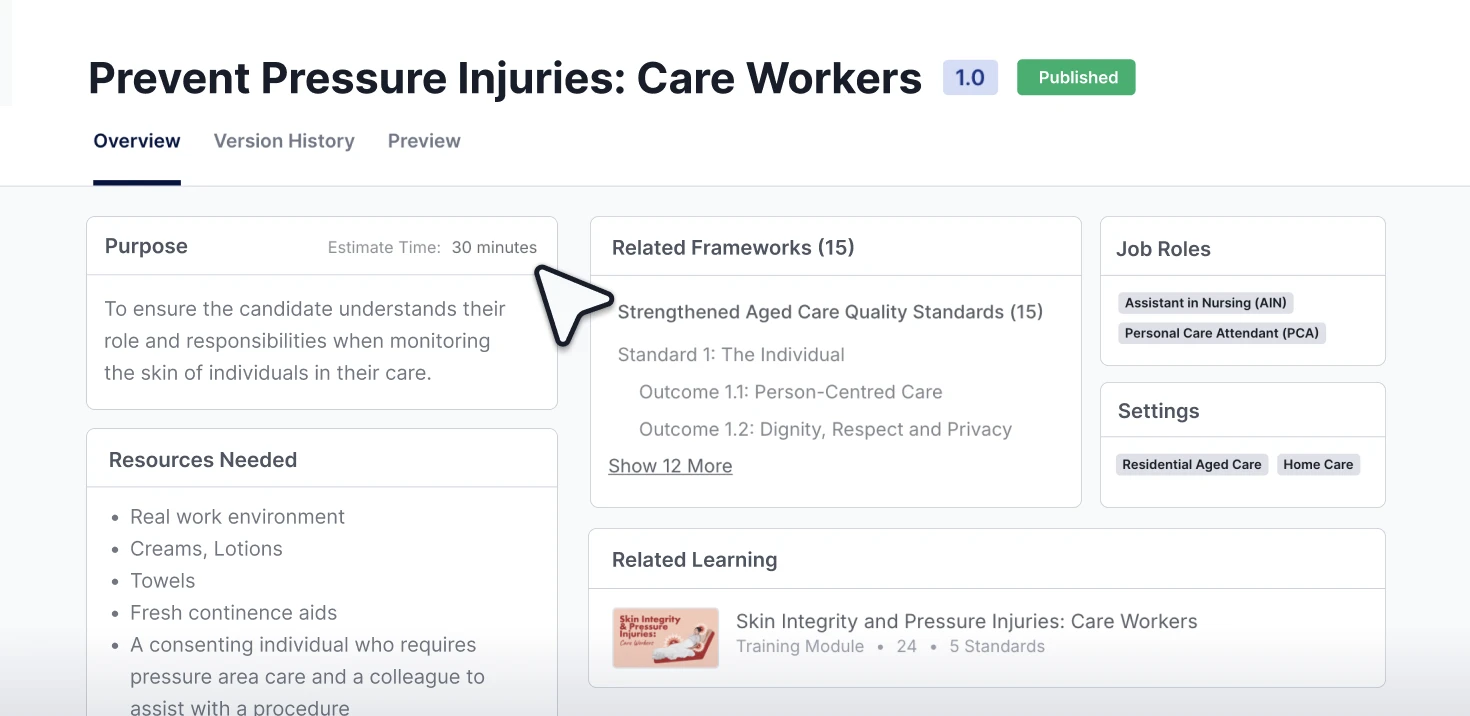
Task: Click Strengthened Aged Care Quality Standards heading
Action: (x=831, y=312)
